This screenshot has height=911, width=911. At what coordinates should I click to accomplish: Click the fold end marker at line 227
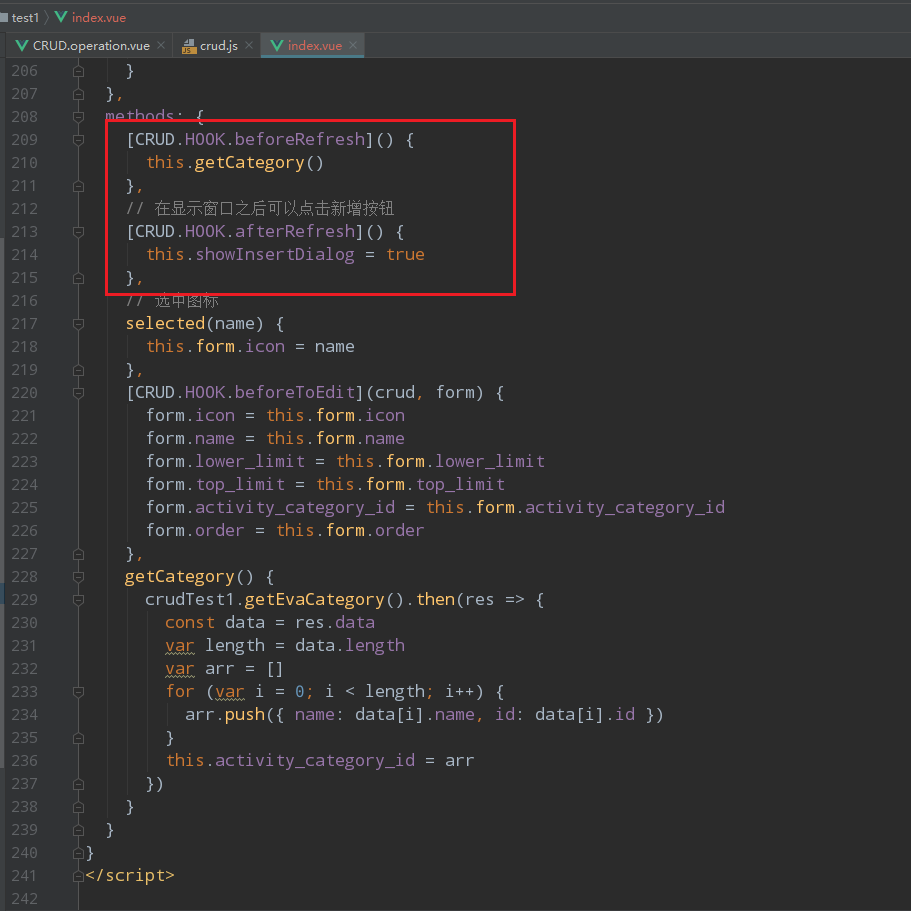(x=78, y=554)
